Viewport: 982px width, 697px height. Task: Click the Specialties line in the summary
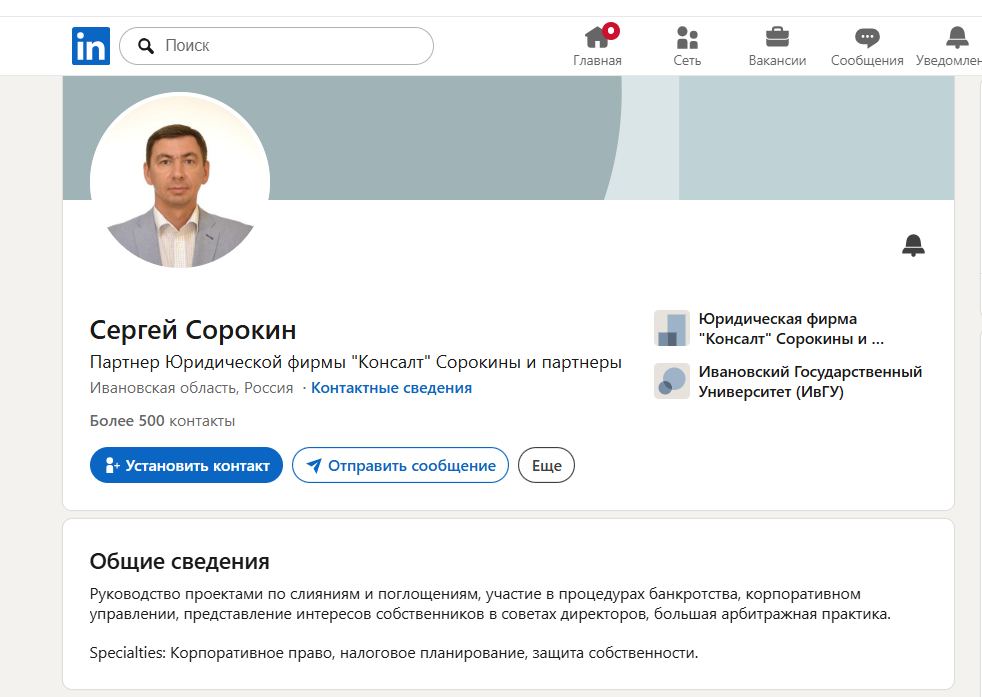click(x=394, y=653)
